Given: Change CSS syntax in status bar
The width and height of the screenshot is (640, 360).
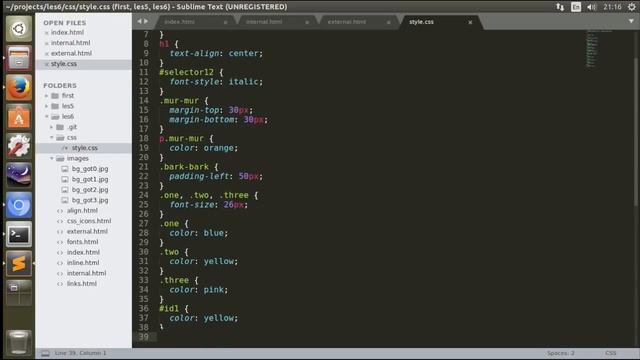Looking at the screenshot, I should 611,353.
